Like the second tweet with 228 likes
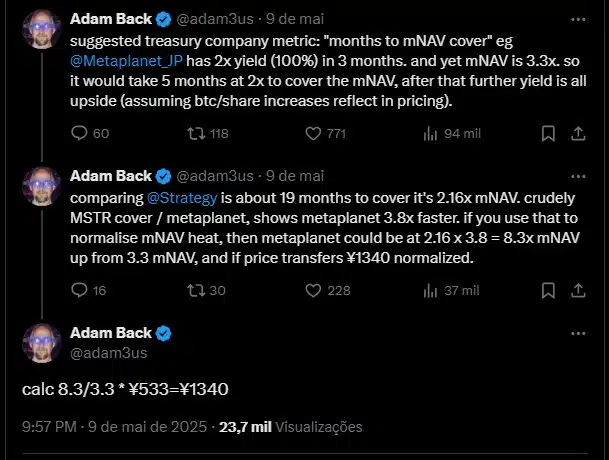 pos(328,291)
